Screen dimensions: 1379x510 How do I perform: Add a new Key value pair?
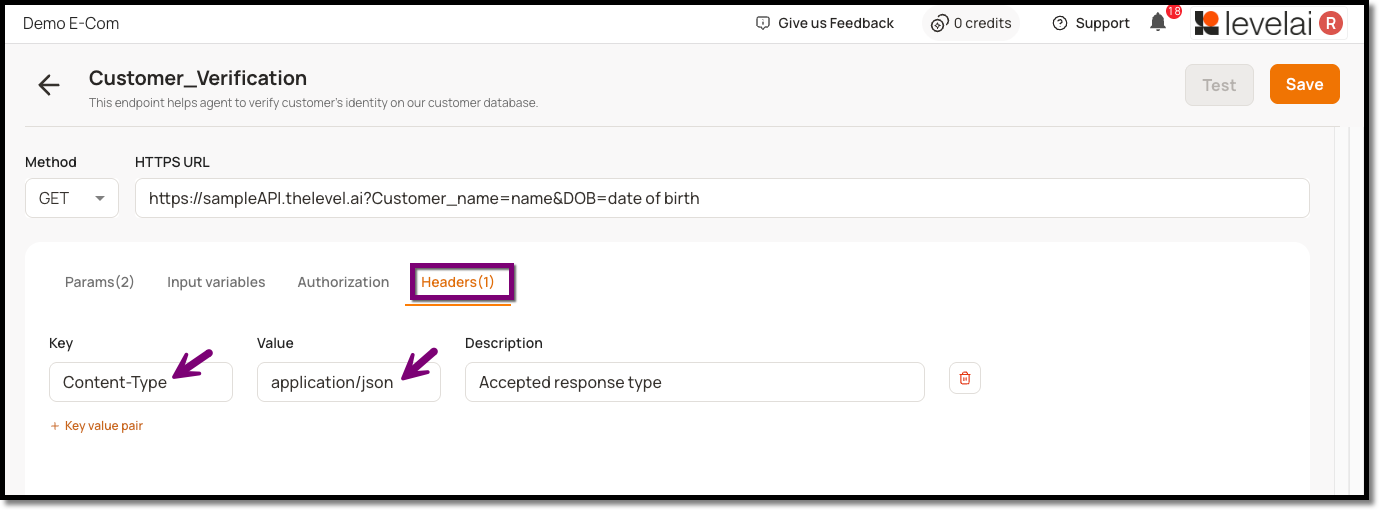point(97,426)
